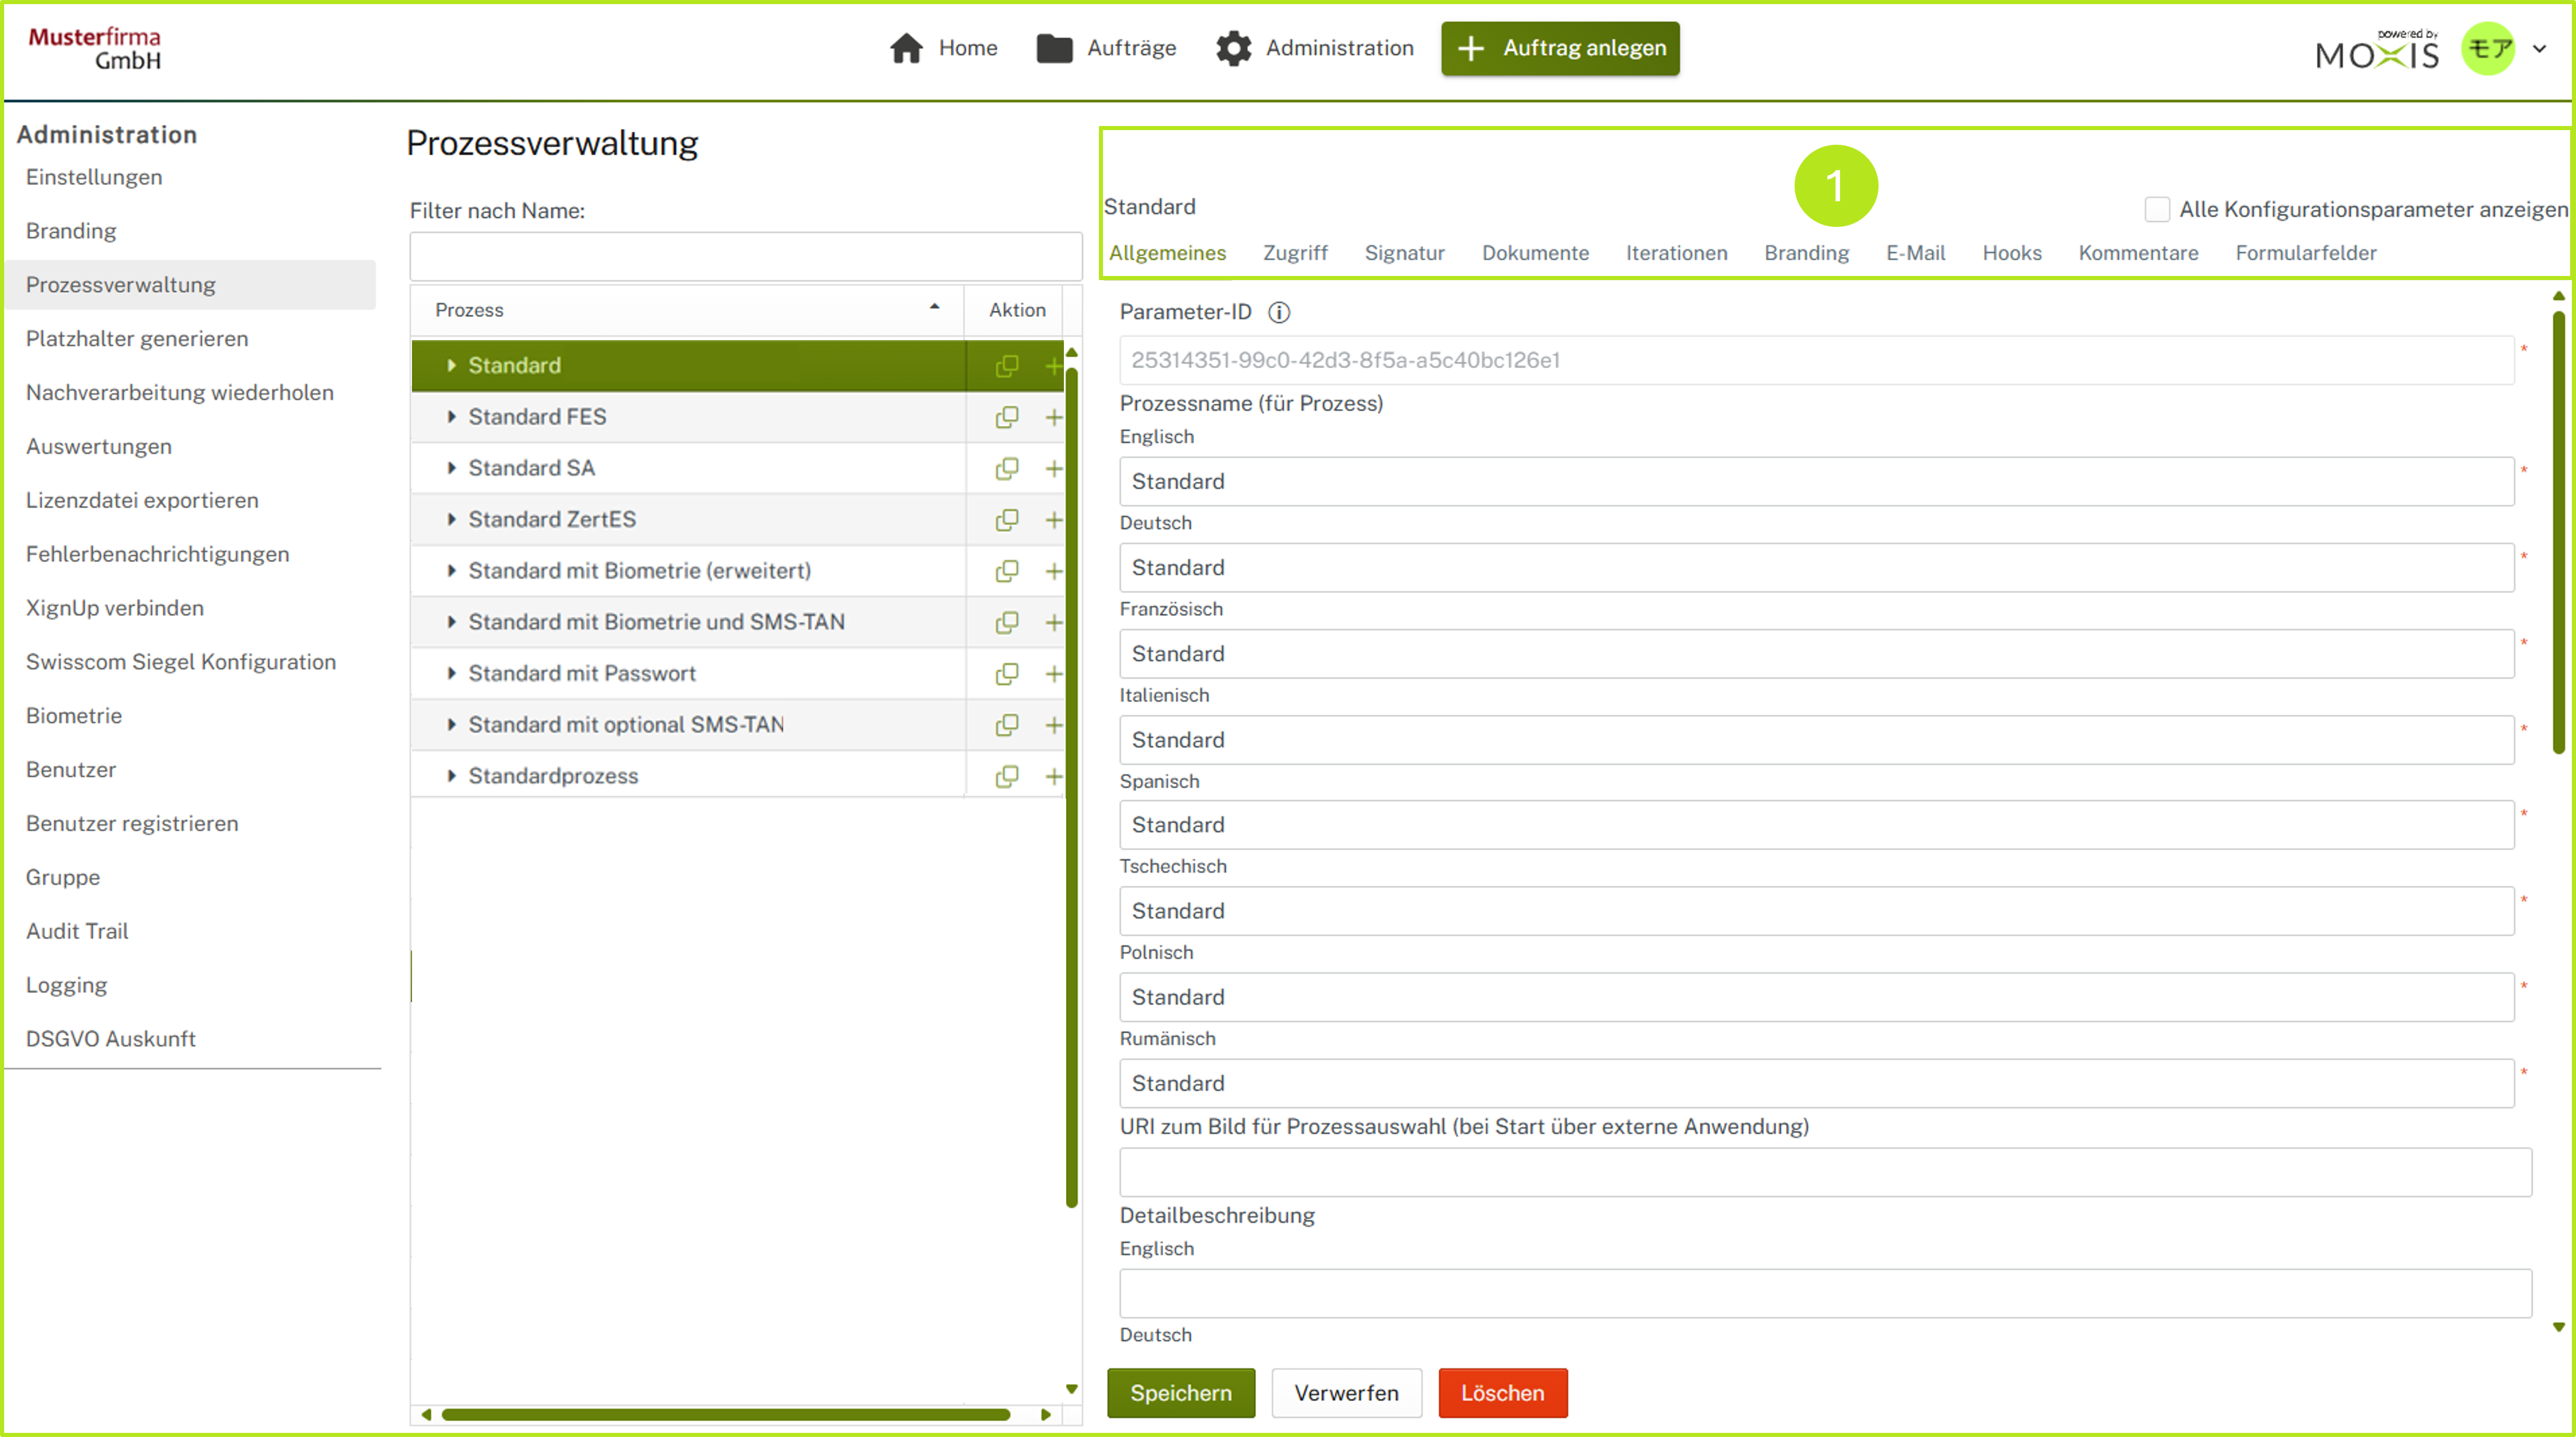Click copy icon for Standardprozess row
The width and height of the screenshot is (2576, 1437).
click(1006, 776)
